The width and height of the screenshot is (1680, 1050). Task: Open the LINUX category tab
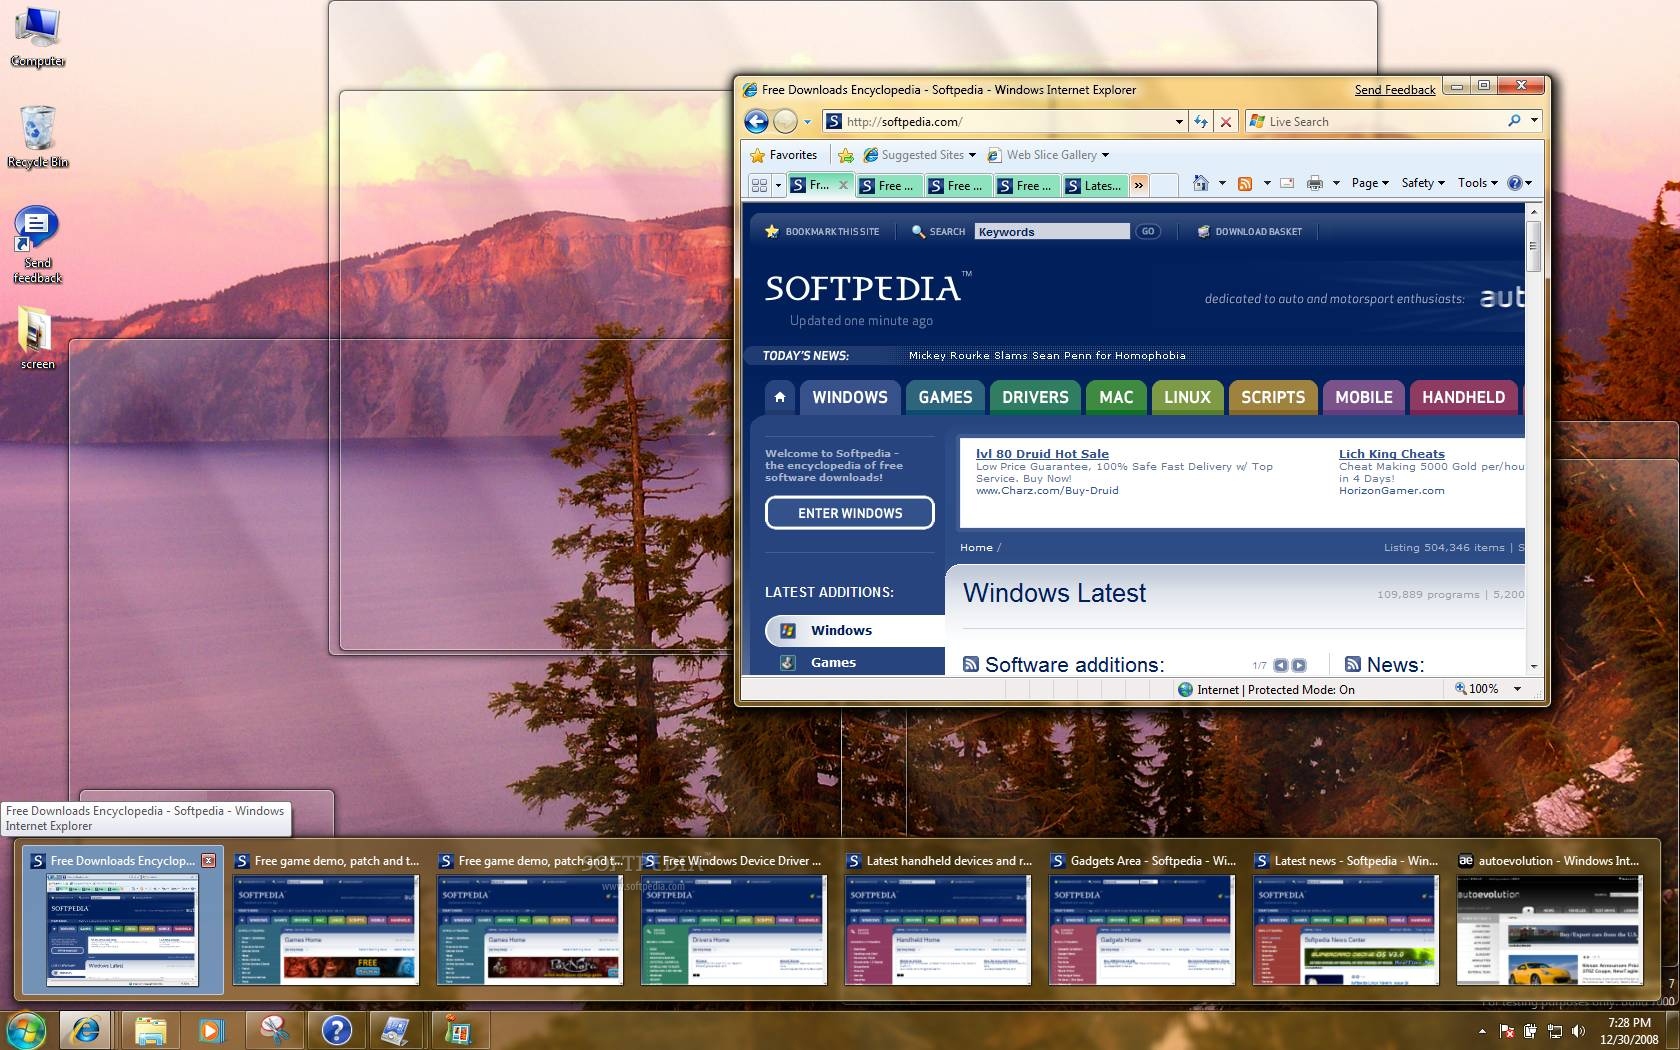(1187, 397)
